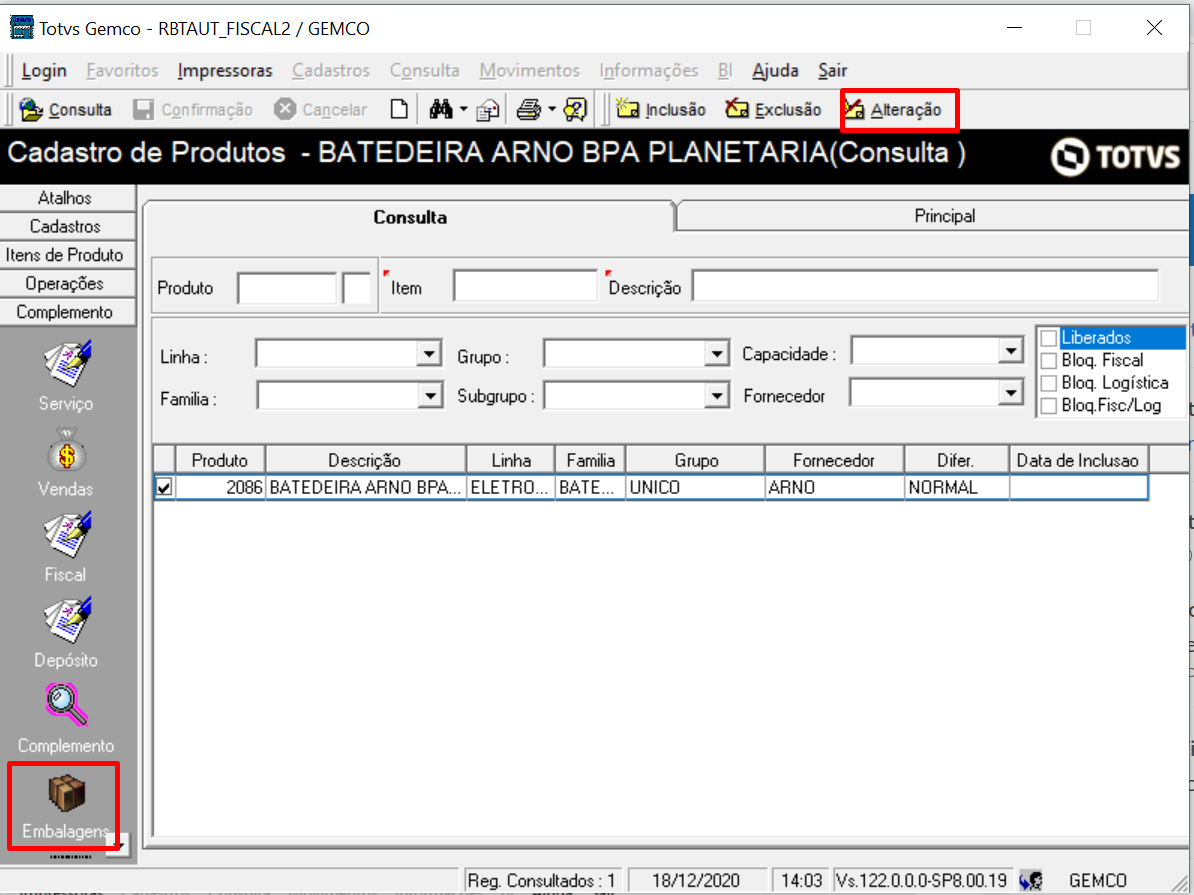Open the printer dropdown arrow
Viewport: 1194px width, 895px height.
551,110
